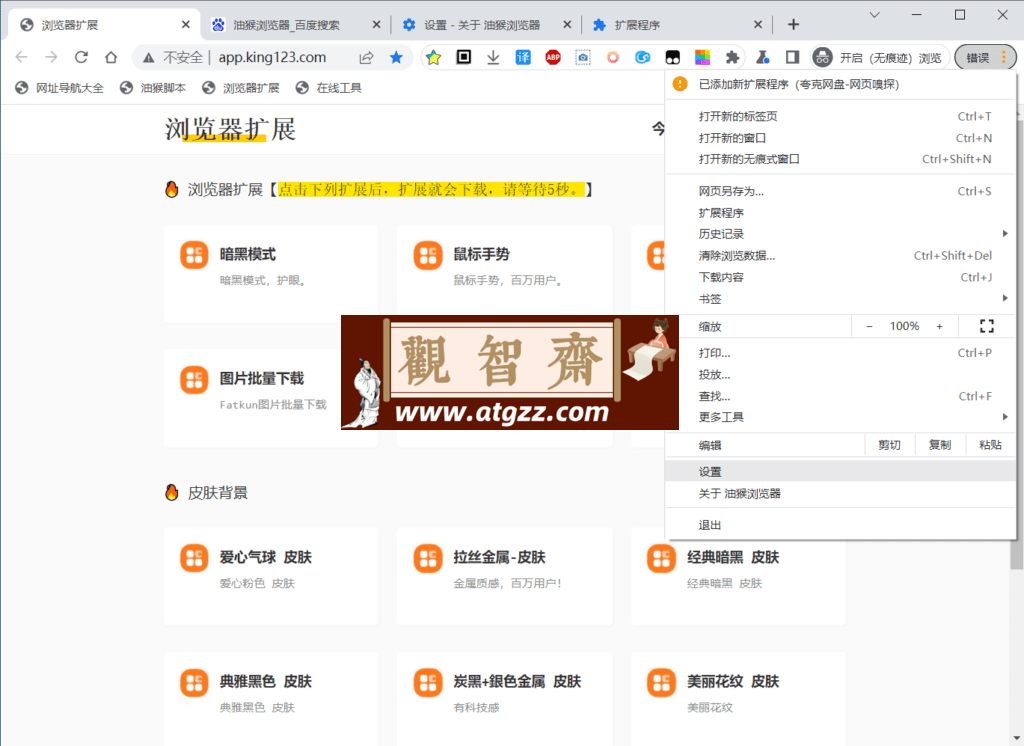Decrease zoom with minus button

click(x=869, y=326)
